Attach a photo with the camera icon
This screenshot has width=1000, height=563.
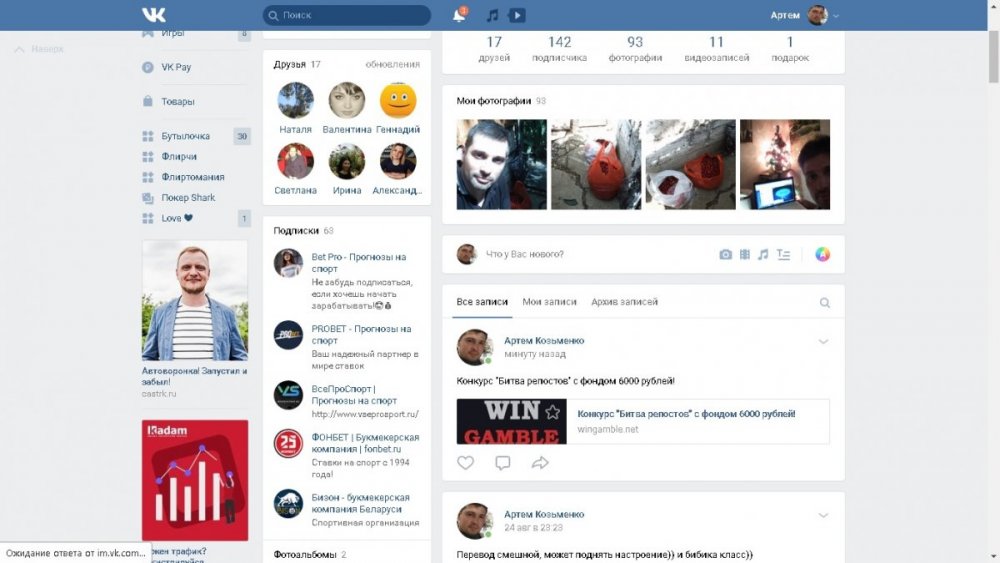point(726,255)
